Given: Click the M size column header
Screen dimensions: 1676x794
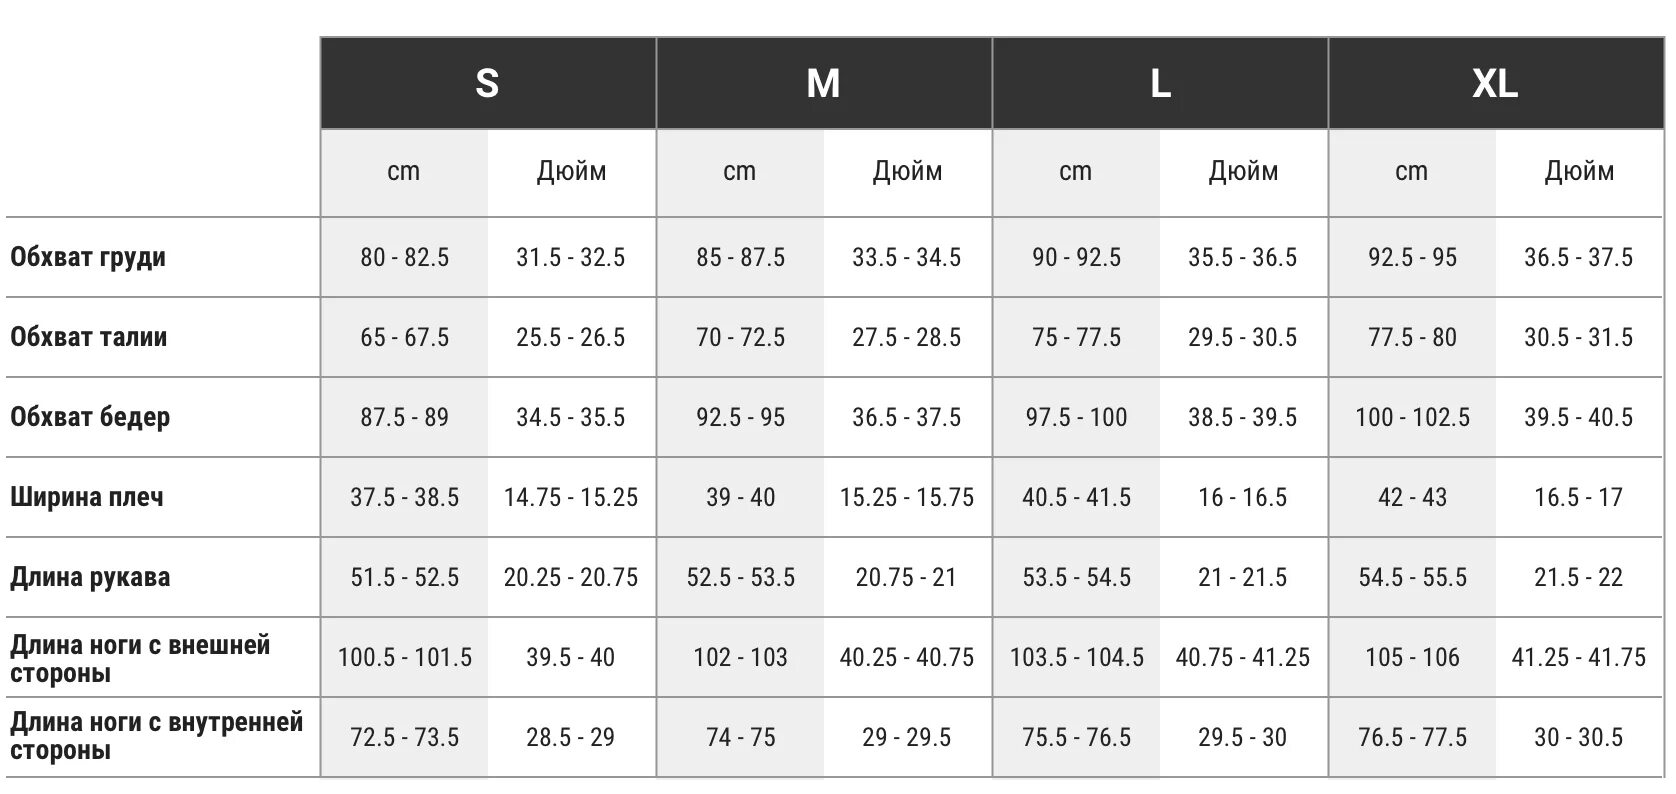Looking at the screenshot, I should click(x=823, y=83).
